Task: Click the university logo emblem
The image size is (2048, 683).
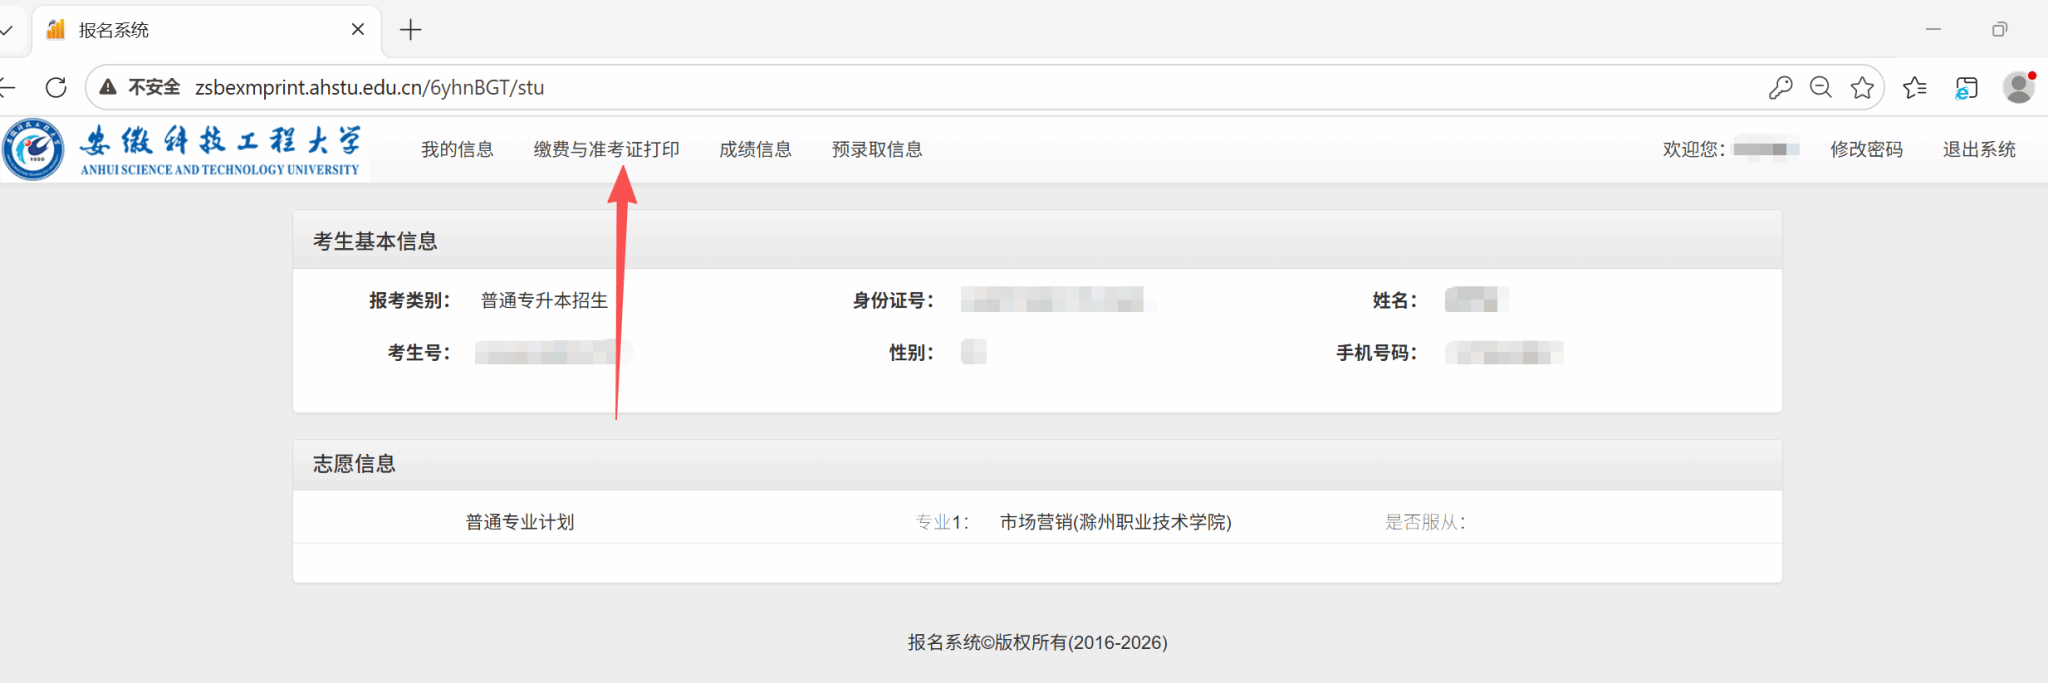Action: (33, 150)
